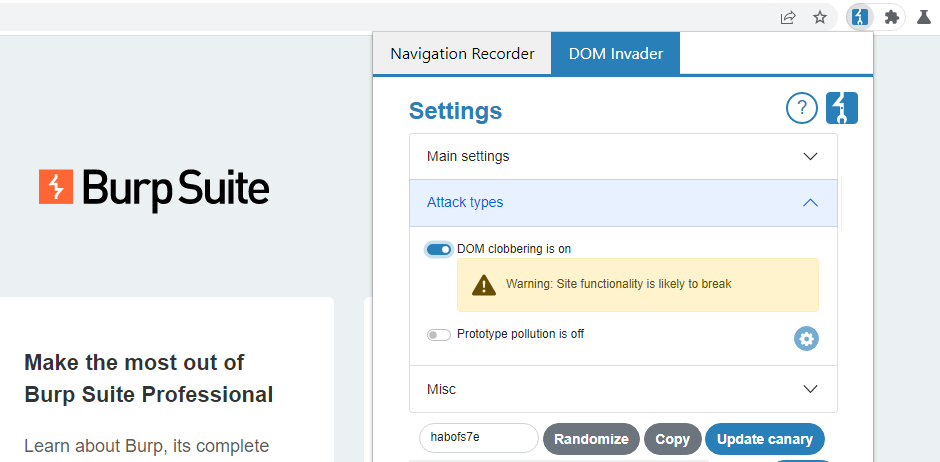Click the Copy button
This screenshot has width=940, height=462.
672,439
